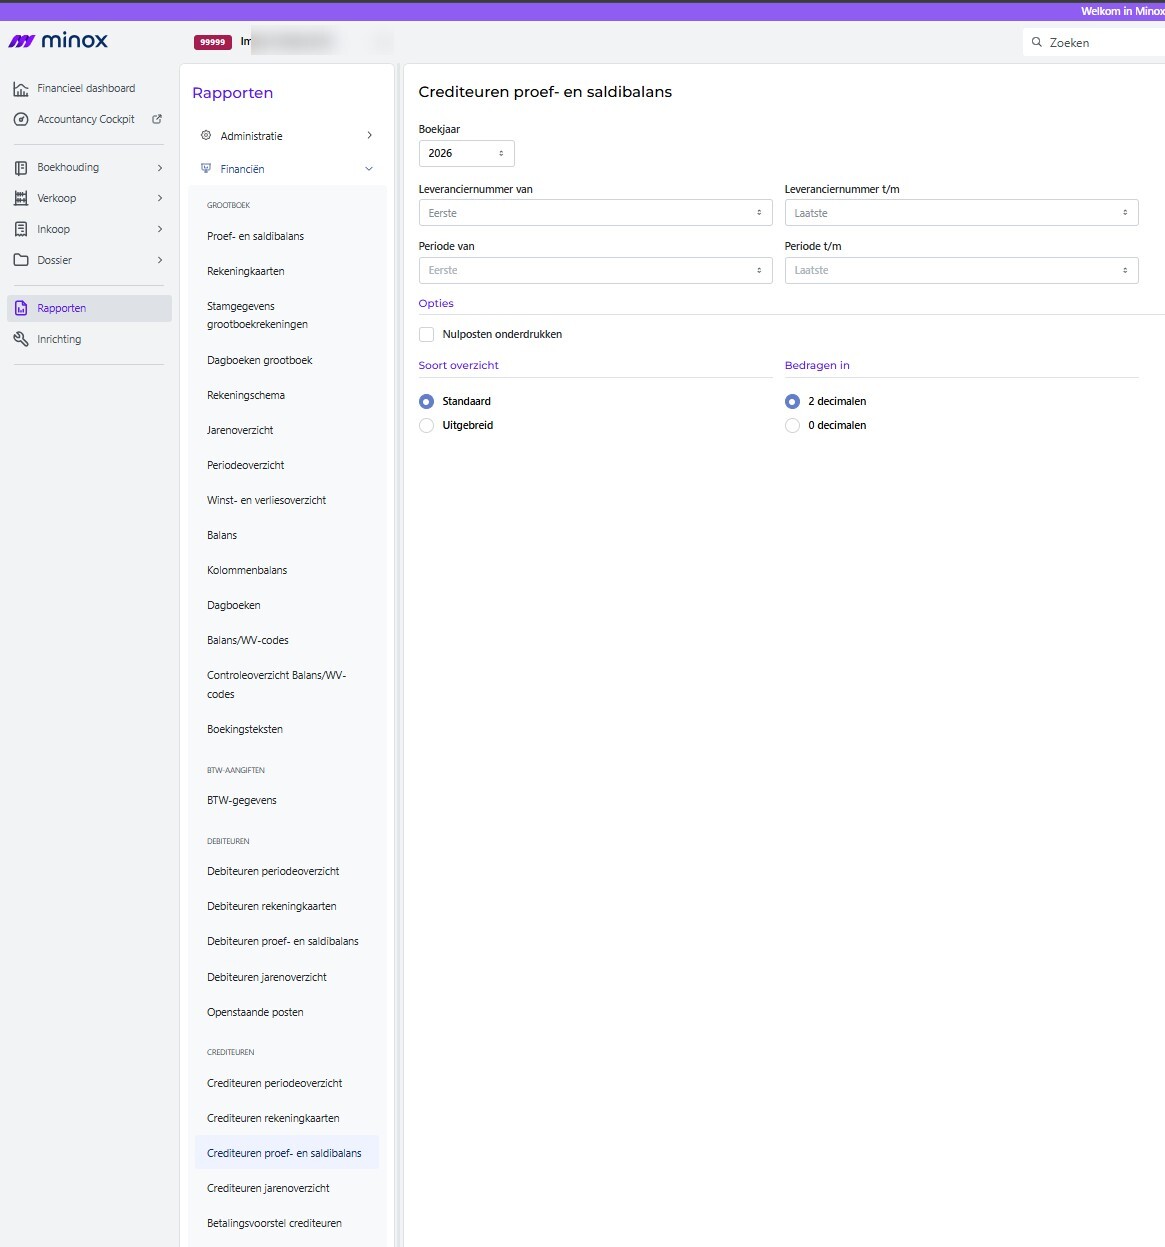Expand the Administratie section chevron
The height and width of the screenshot is (1247, 1165).
tap(370, 135)
